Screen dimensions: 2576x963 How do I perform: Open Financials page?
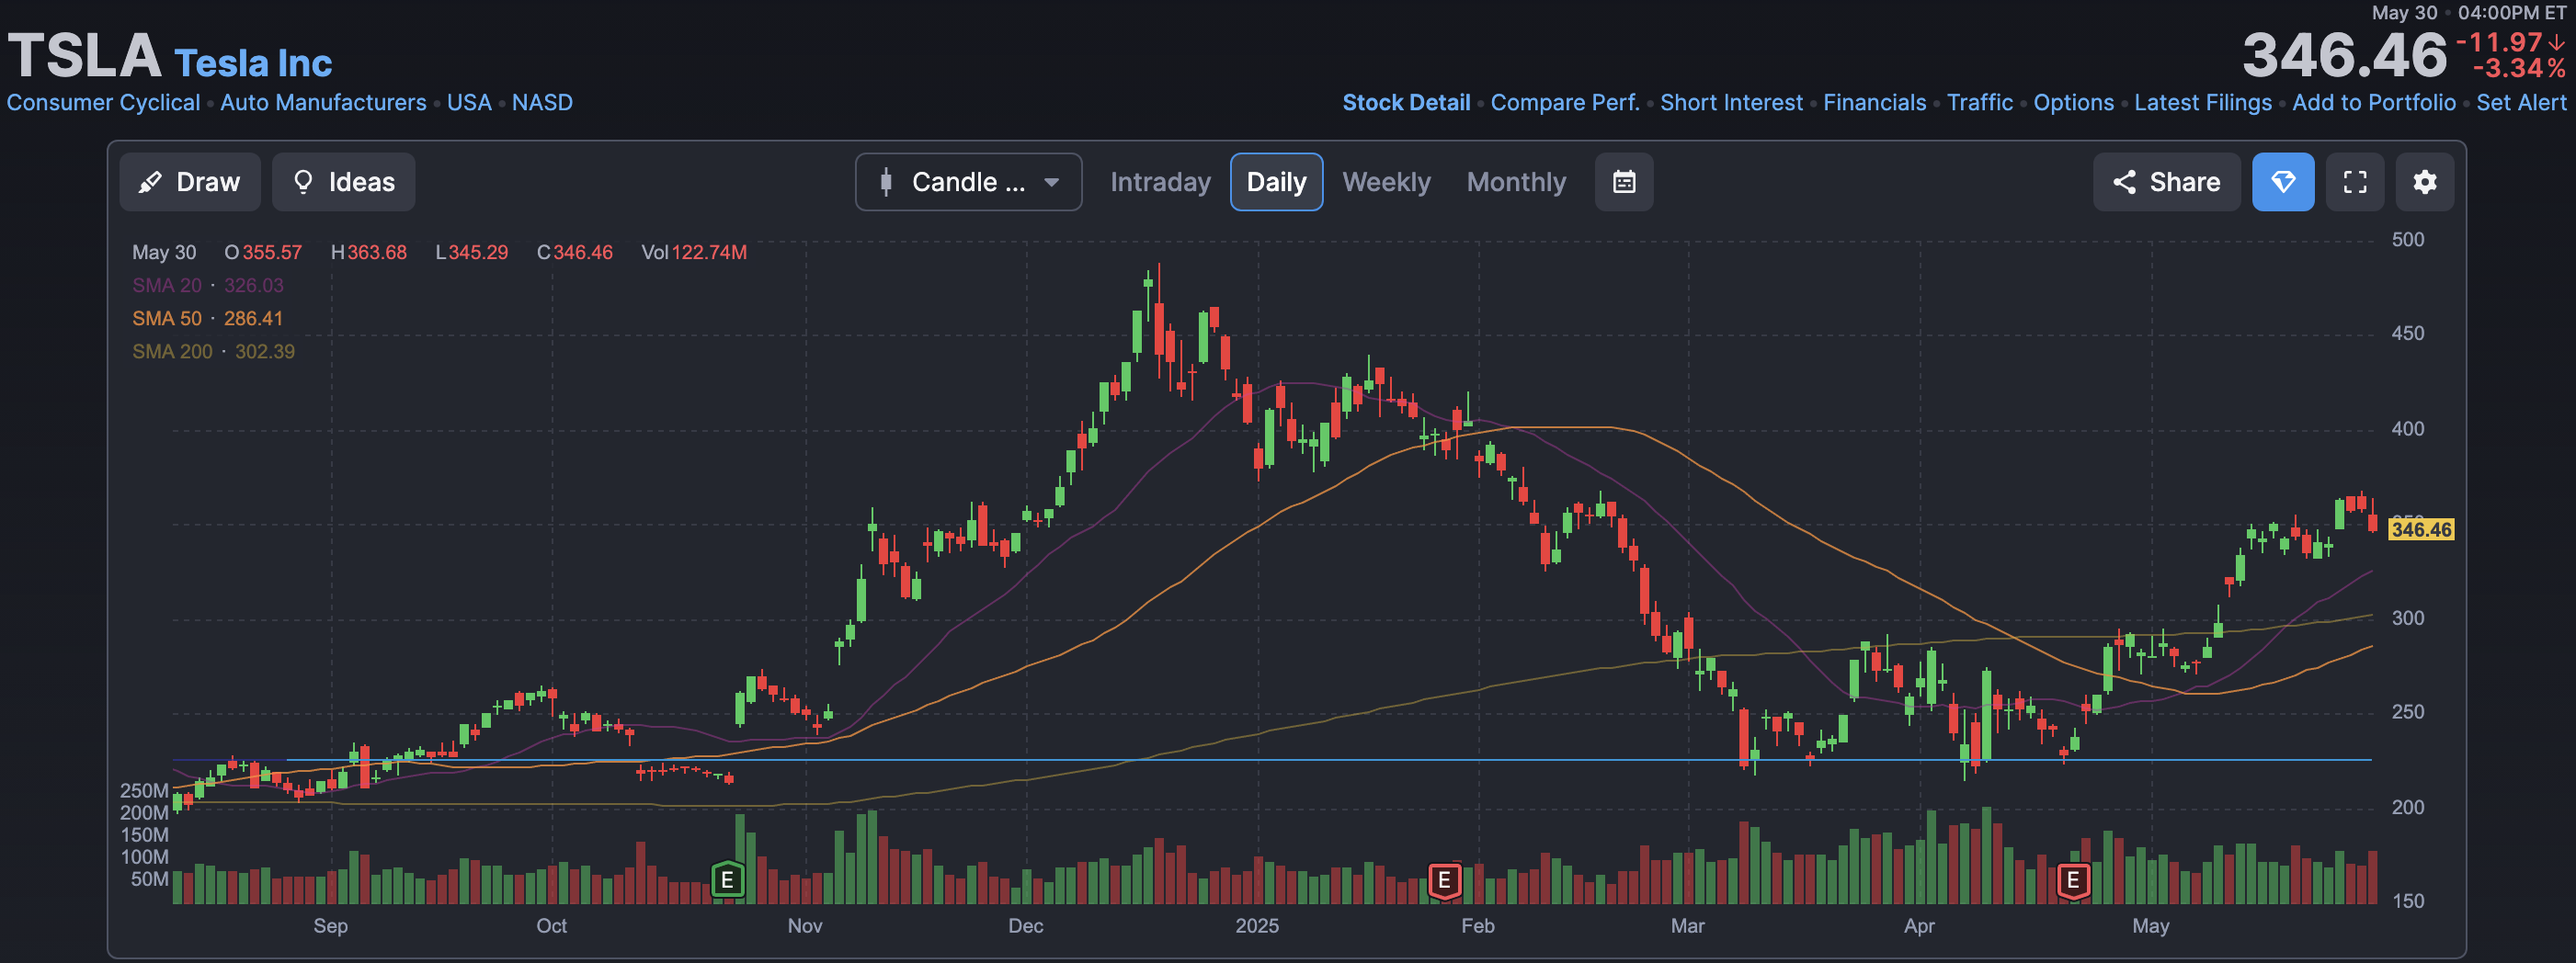pyautogui.click(x=1874, y=103)
